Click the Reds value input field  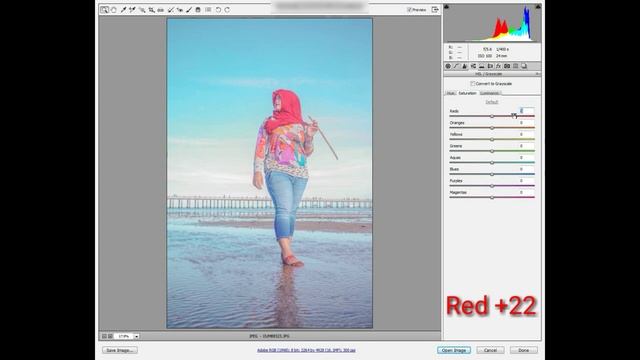[x=527, y=111]
